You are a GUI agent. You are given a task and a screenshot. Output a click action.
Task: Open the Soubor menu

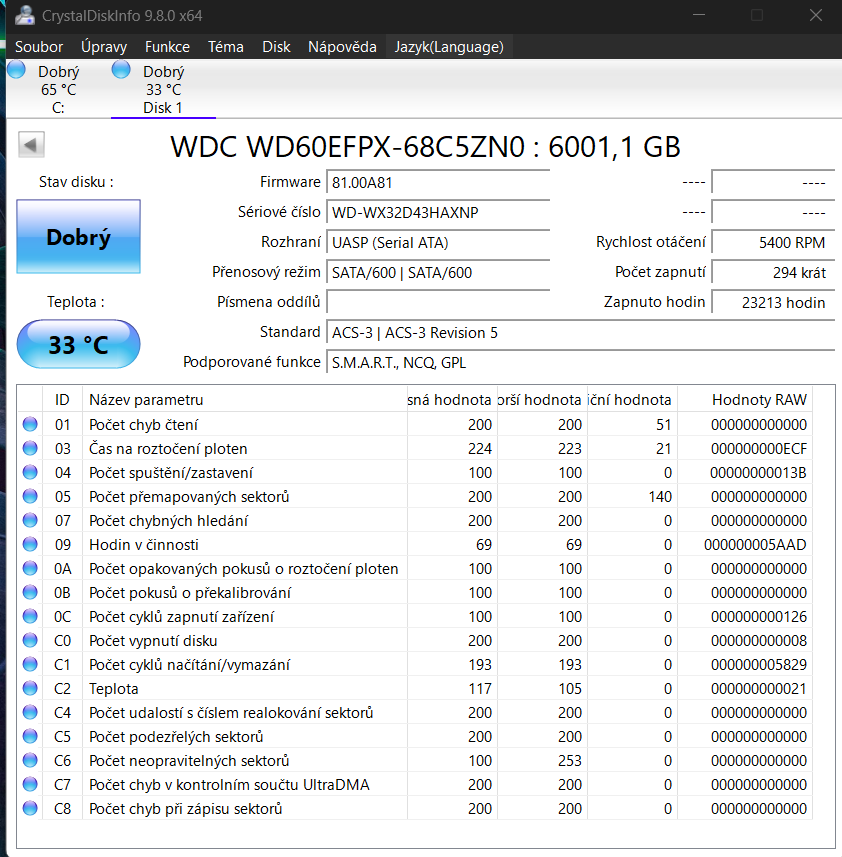39,47
